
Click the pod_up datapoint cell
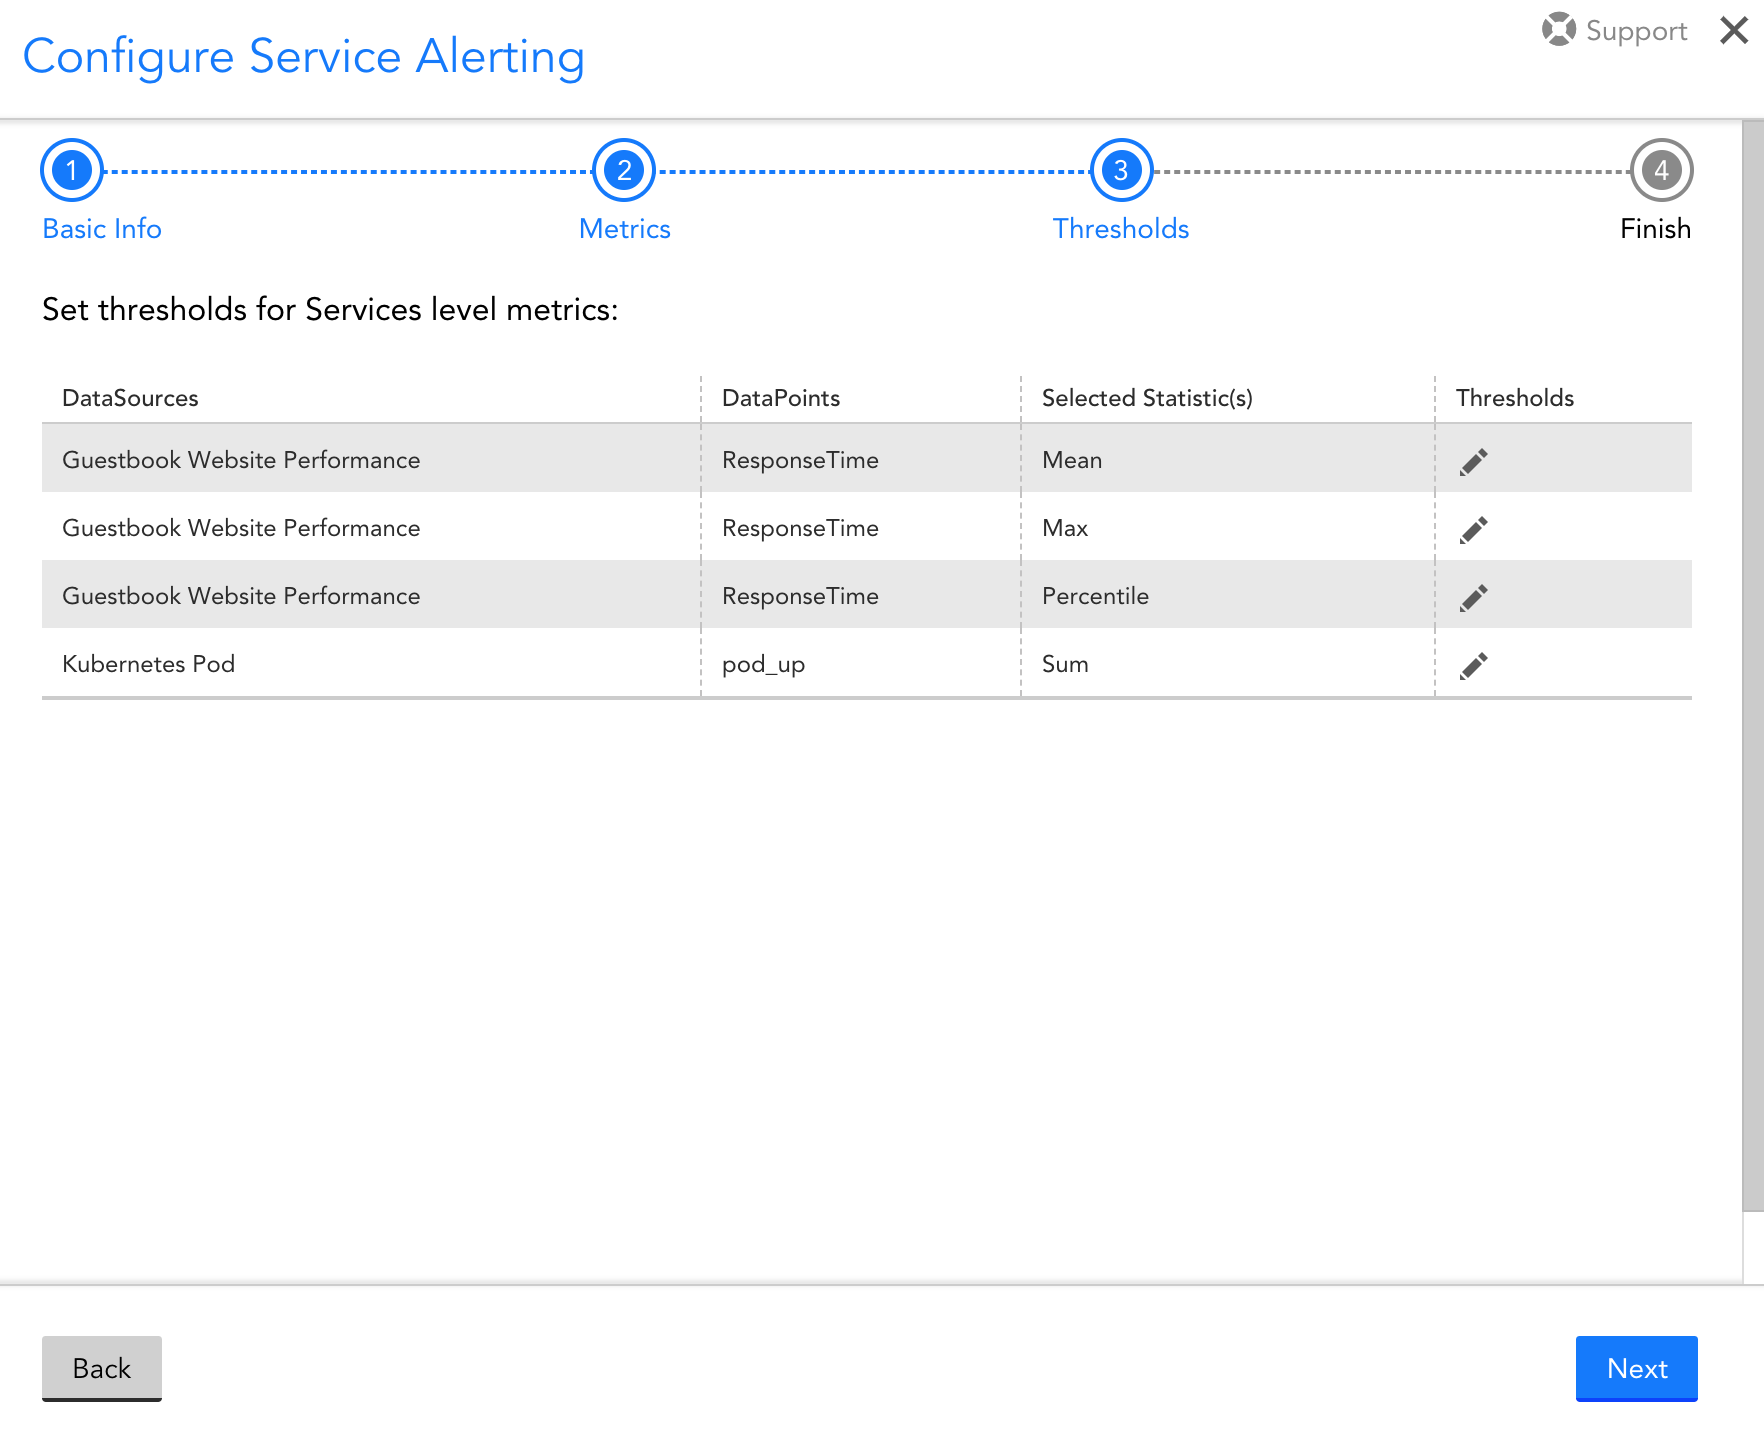pos(763,665)
